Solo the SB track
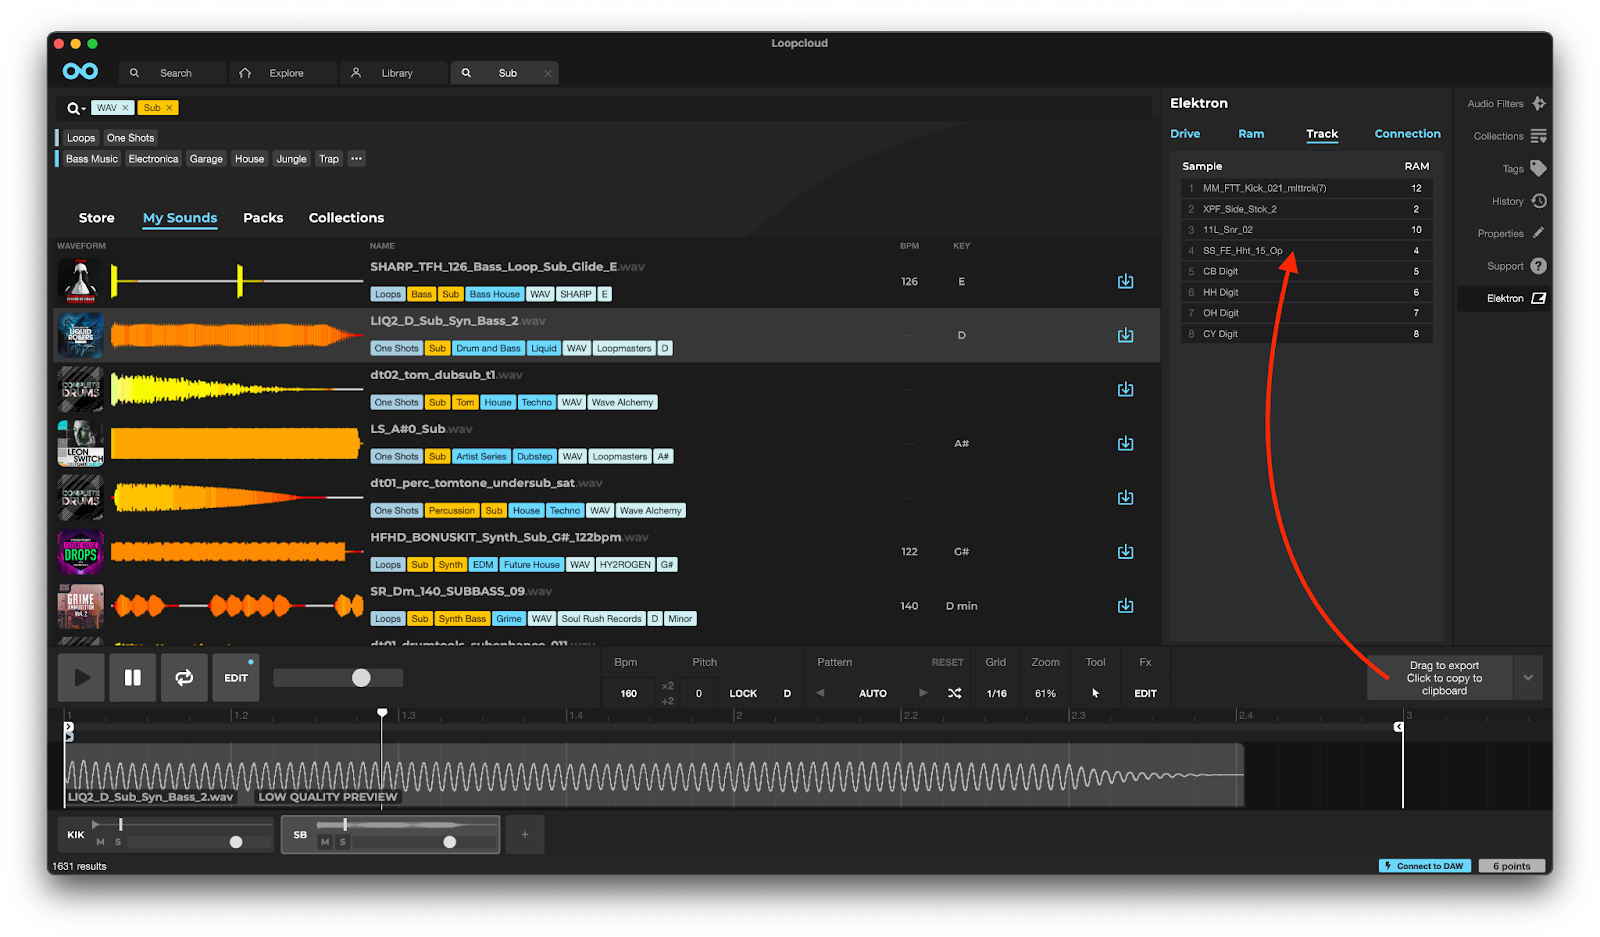Screen dimensions: 1600x937 tap(342, 842)
